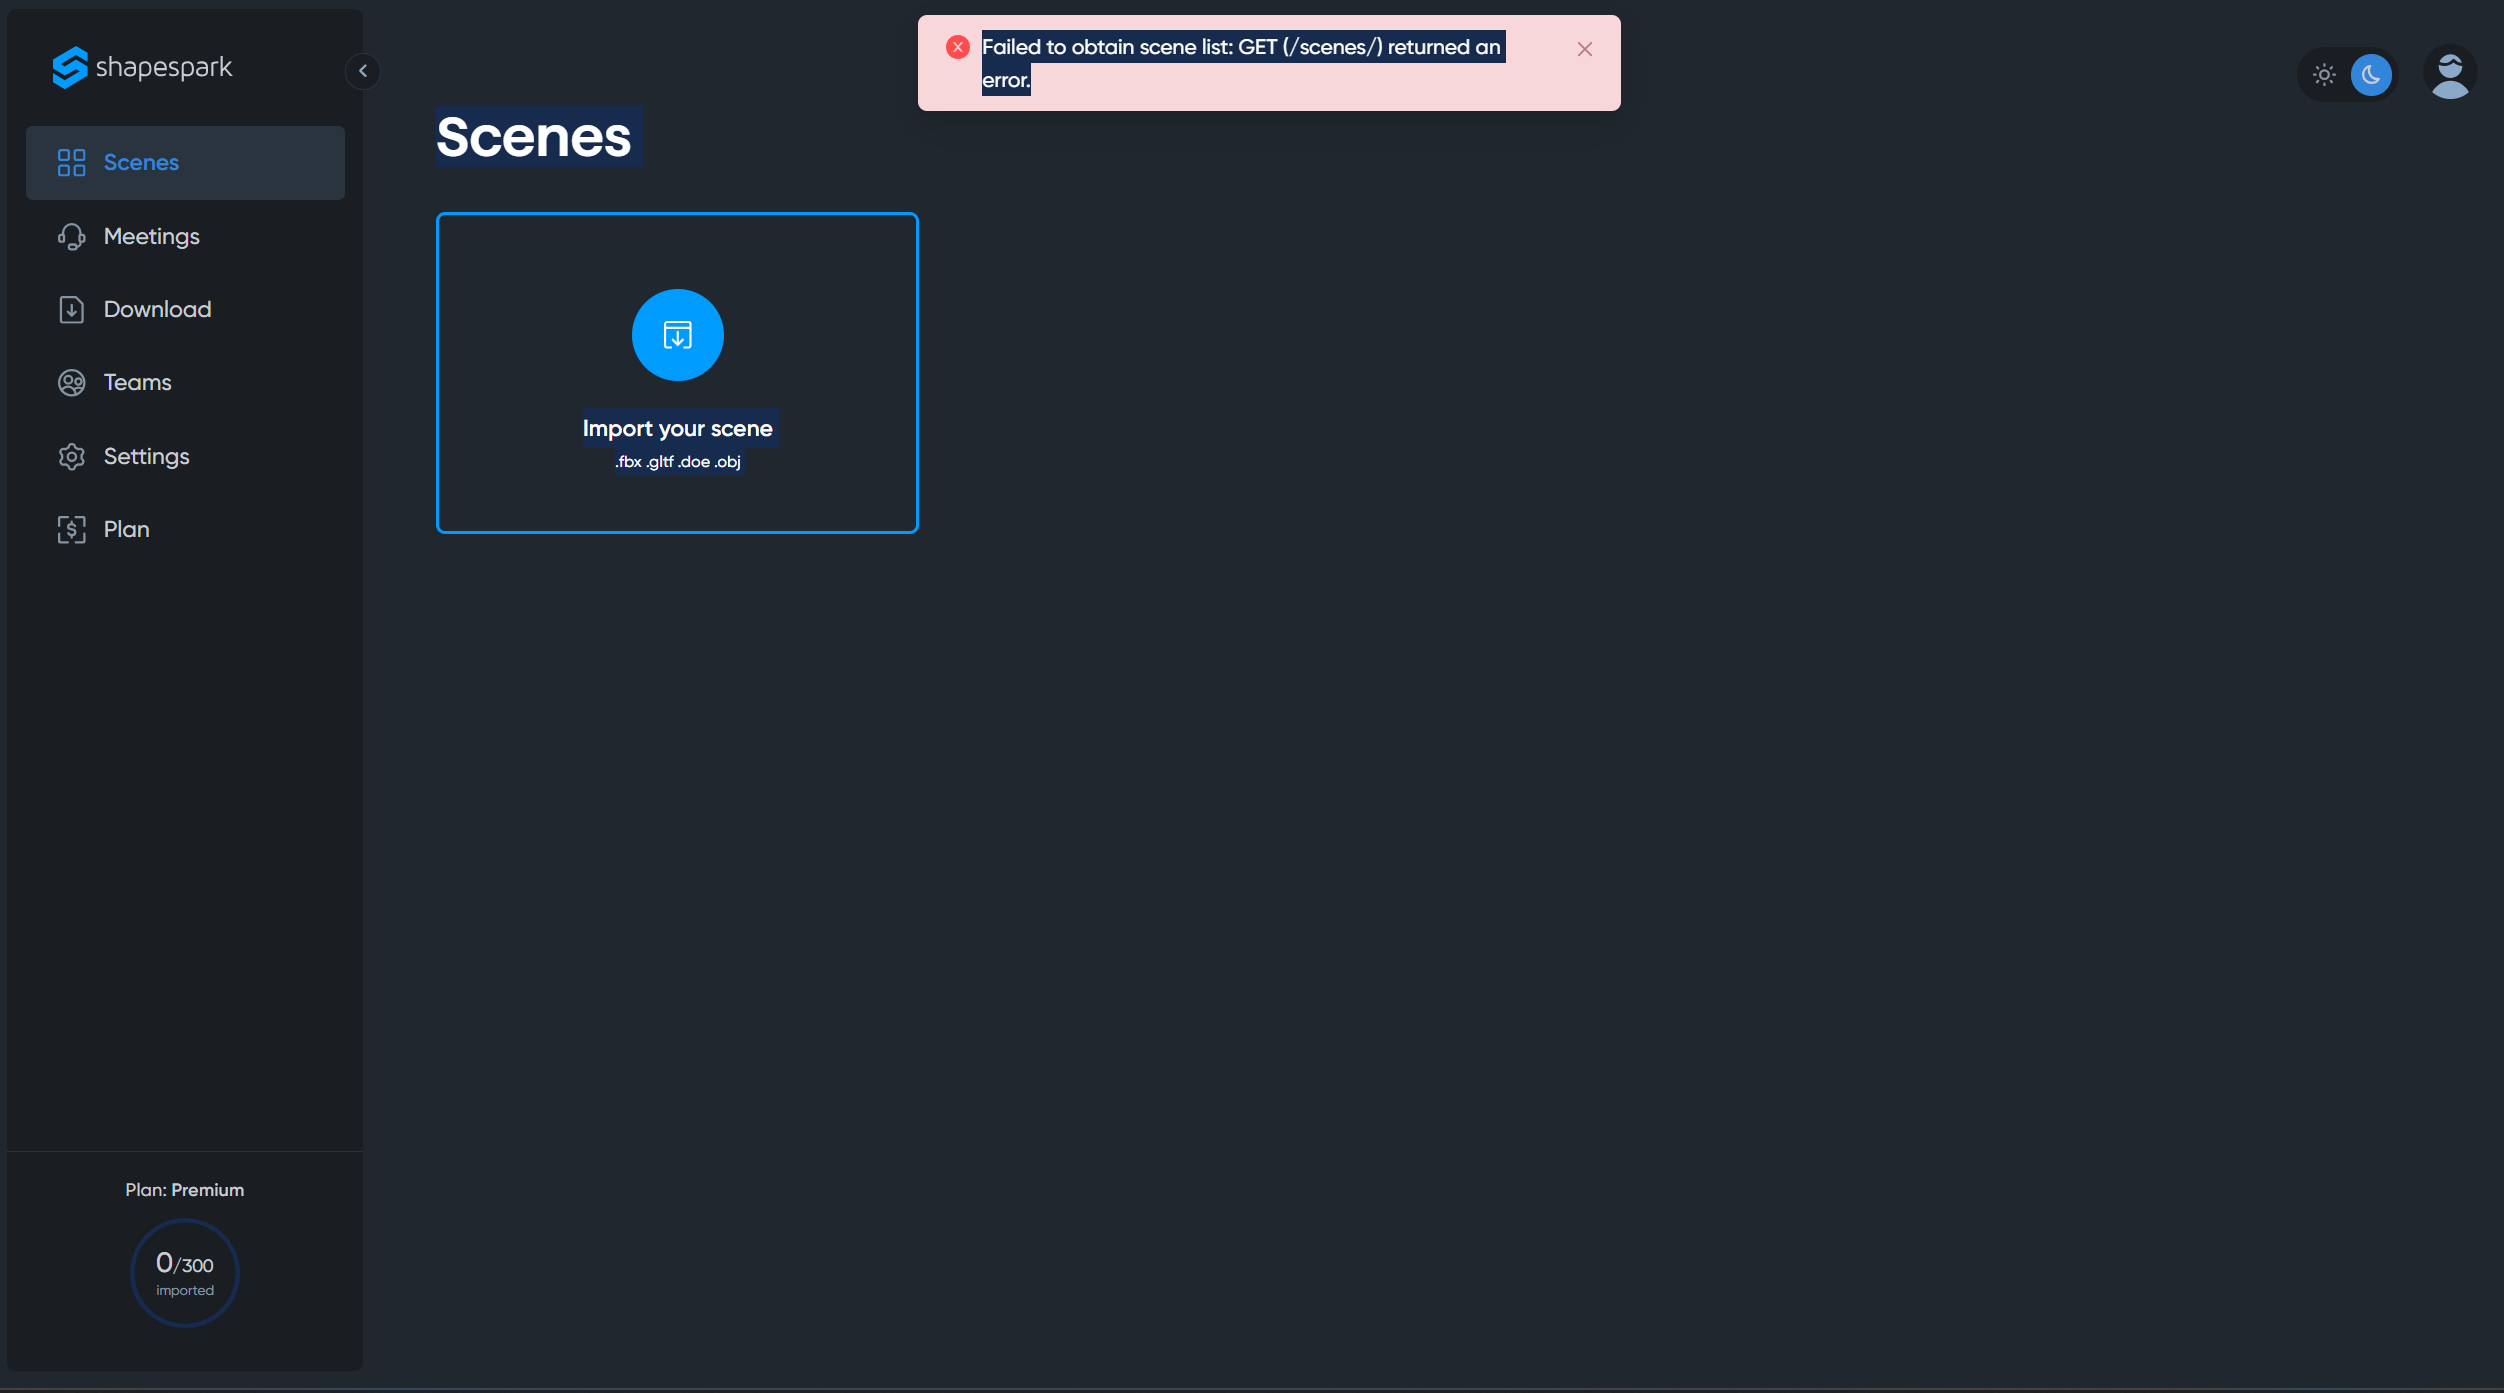The width and height of the screenshot is (2504, 1393).
Task: Go to Teams menu item
Action: pos(138,383)
